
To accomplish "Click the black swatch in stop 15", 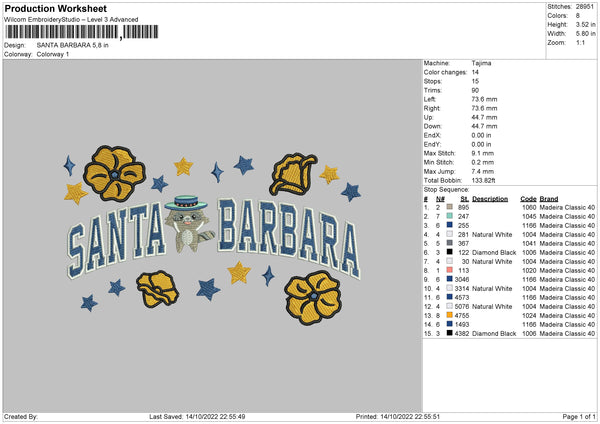I will point(450,333).
